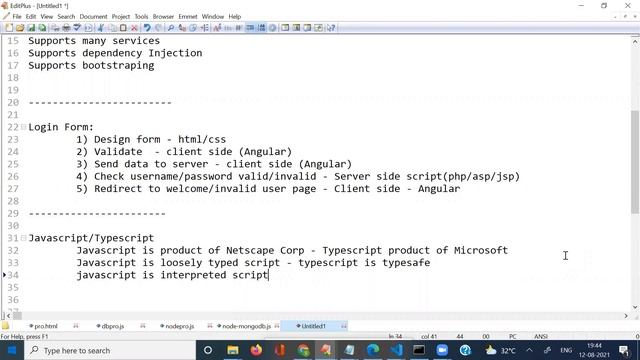
Task: Click the Open file folder icon
Action: click(x=20, y=28)
